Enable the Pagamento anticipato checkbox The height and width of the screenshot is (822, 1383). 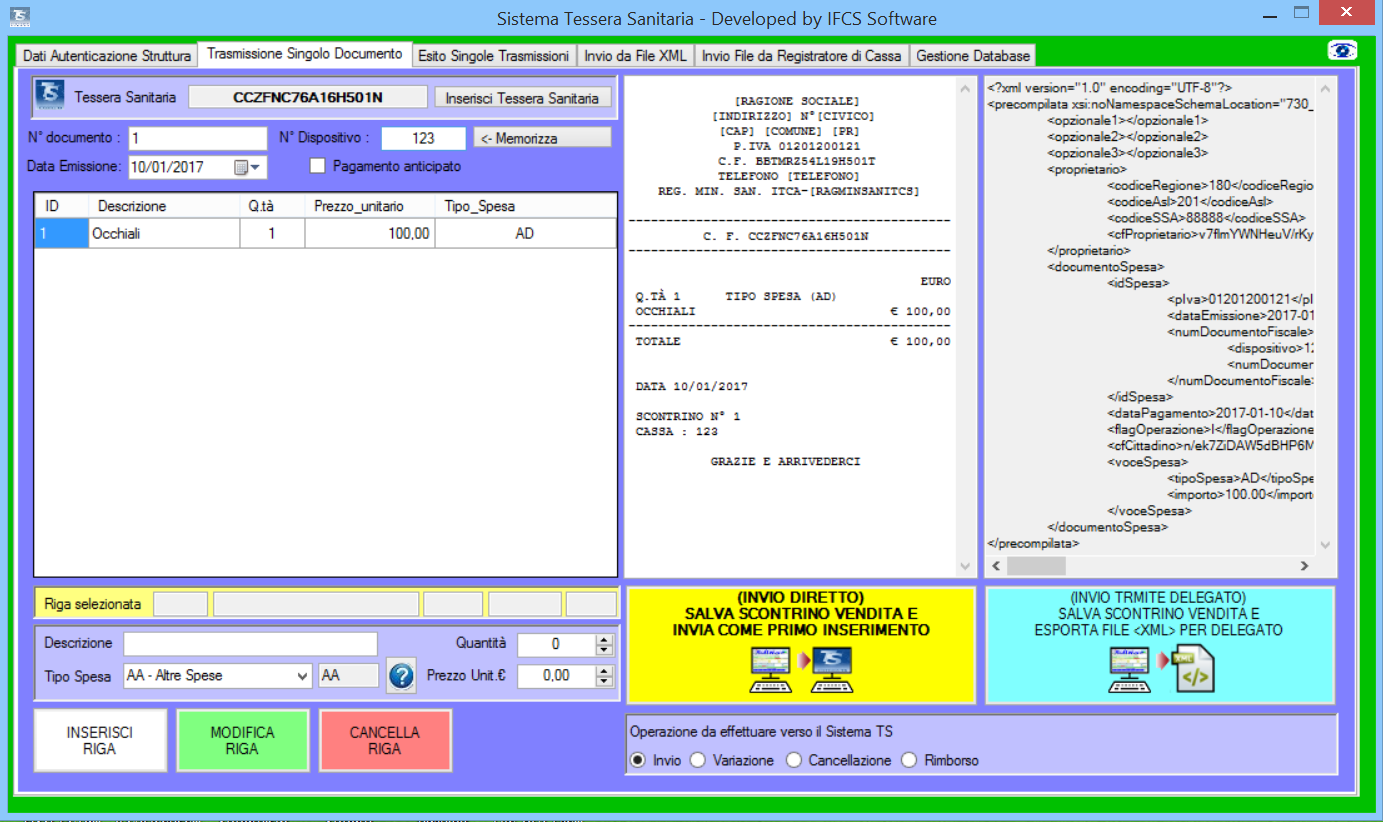click(318, 166)
